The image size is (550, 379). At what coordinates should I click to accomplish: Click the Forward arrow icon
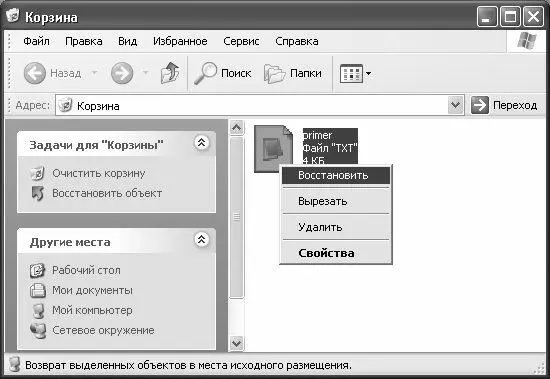(122, 73)
